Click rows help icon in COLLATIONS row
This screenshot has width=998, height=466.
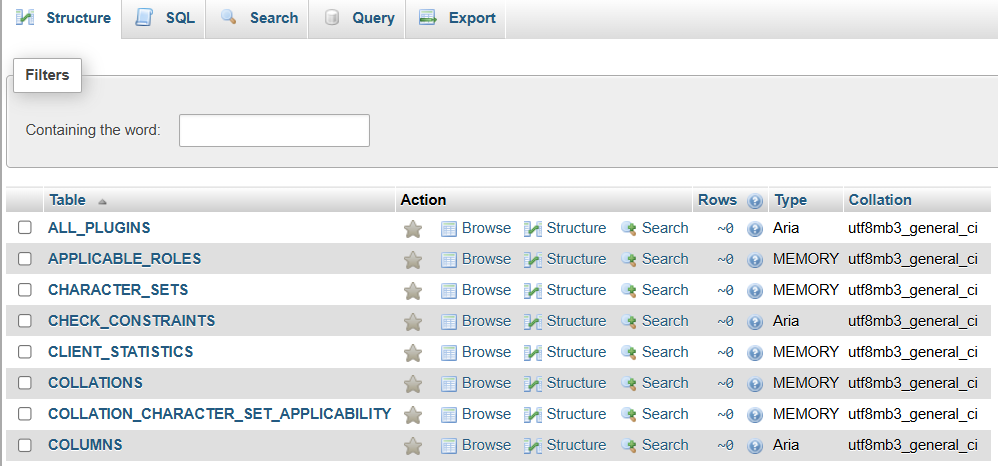click(755, 384)
